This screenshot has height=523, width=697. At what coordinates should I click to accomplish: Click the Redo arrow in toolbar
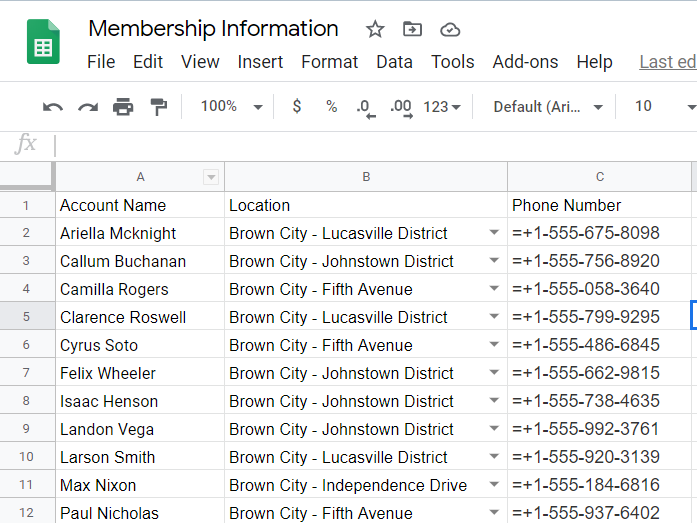(x=88, y=107)
